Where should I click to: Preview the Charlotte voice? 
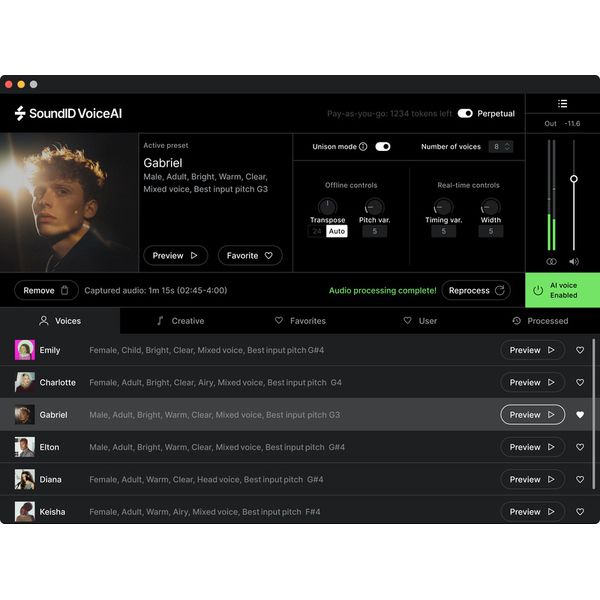(532, 382)
